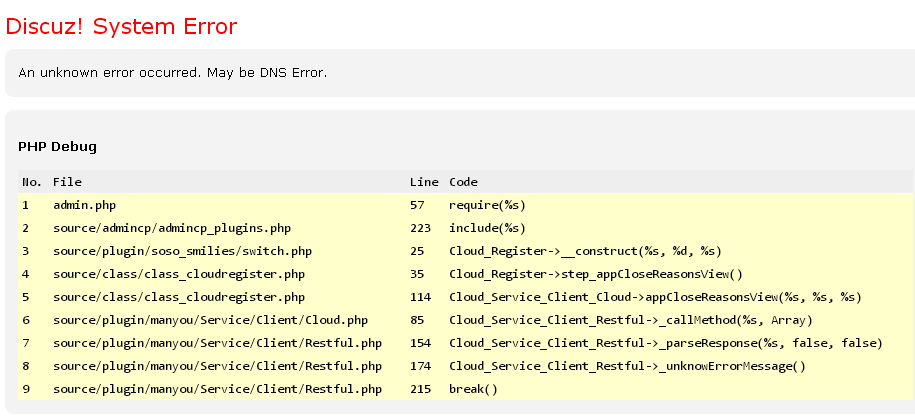Select the code 'break()'
Screen dimensions: 915x417
point(473,389)
